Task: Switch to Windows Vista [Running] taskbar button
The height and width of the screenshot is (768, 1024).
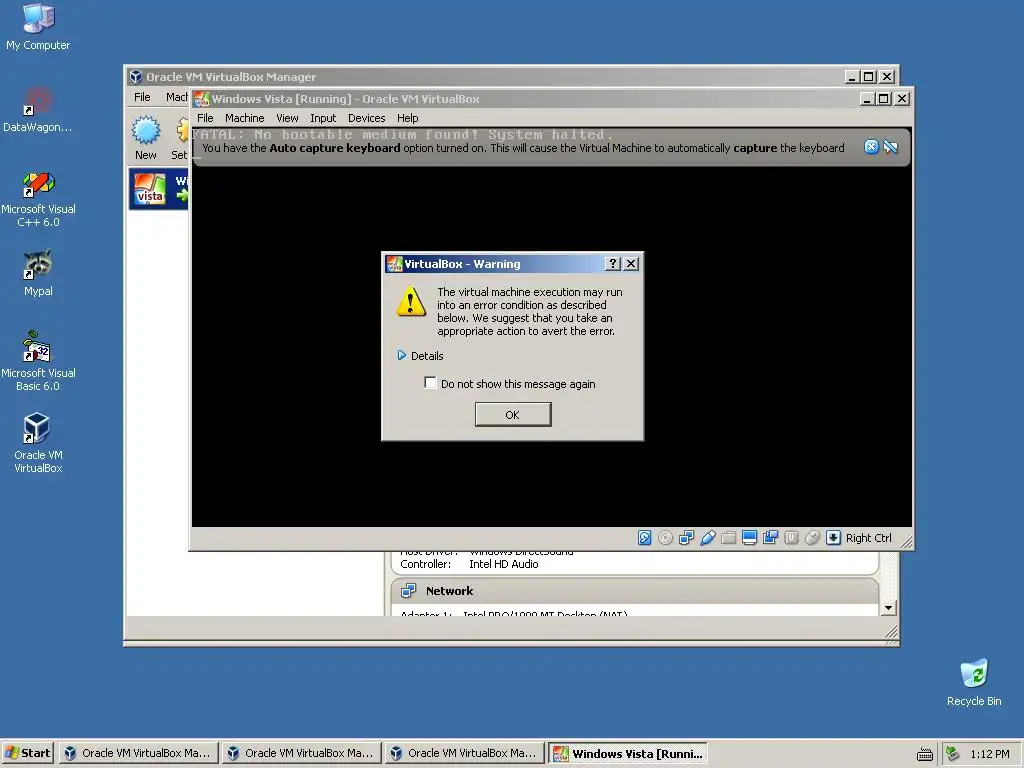Action: [628, 753]
